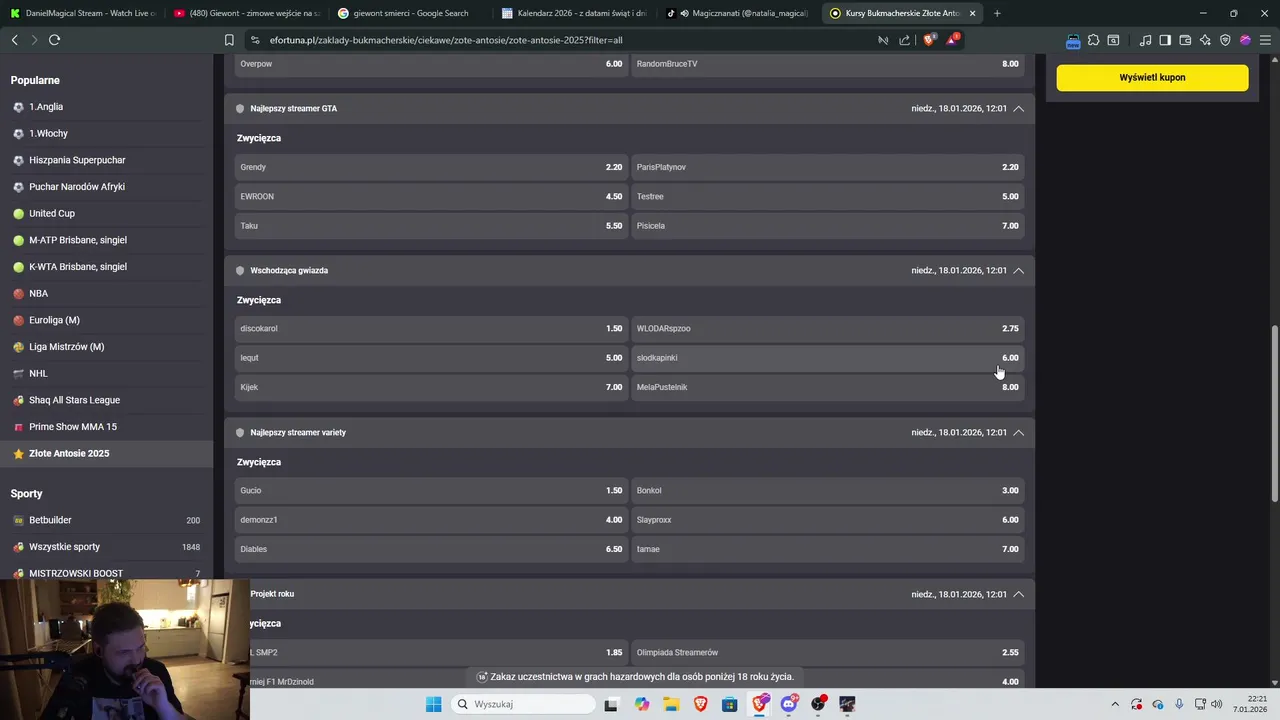
Task: Open Złote Antosie 2025 sidebar item
Action: click(x=106, y=453)
